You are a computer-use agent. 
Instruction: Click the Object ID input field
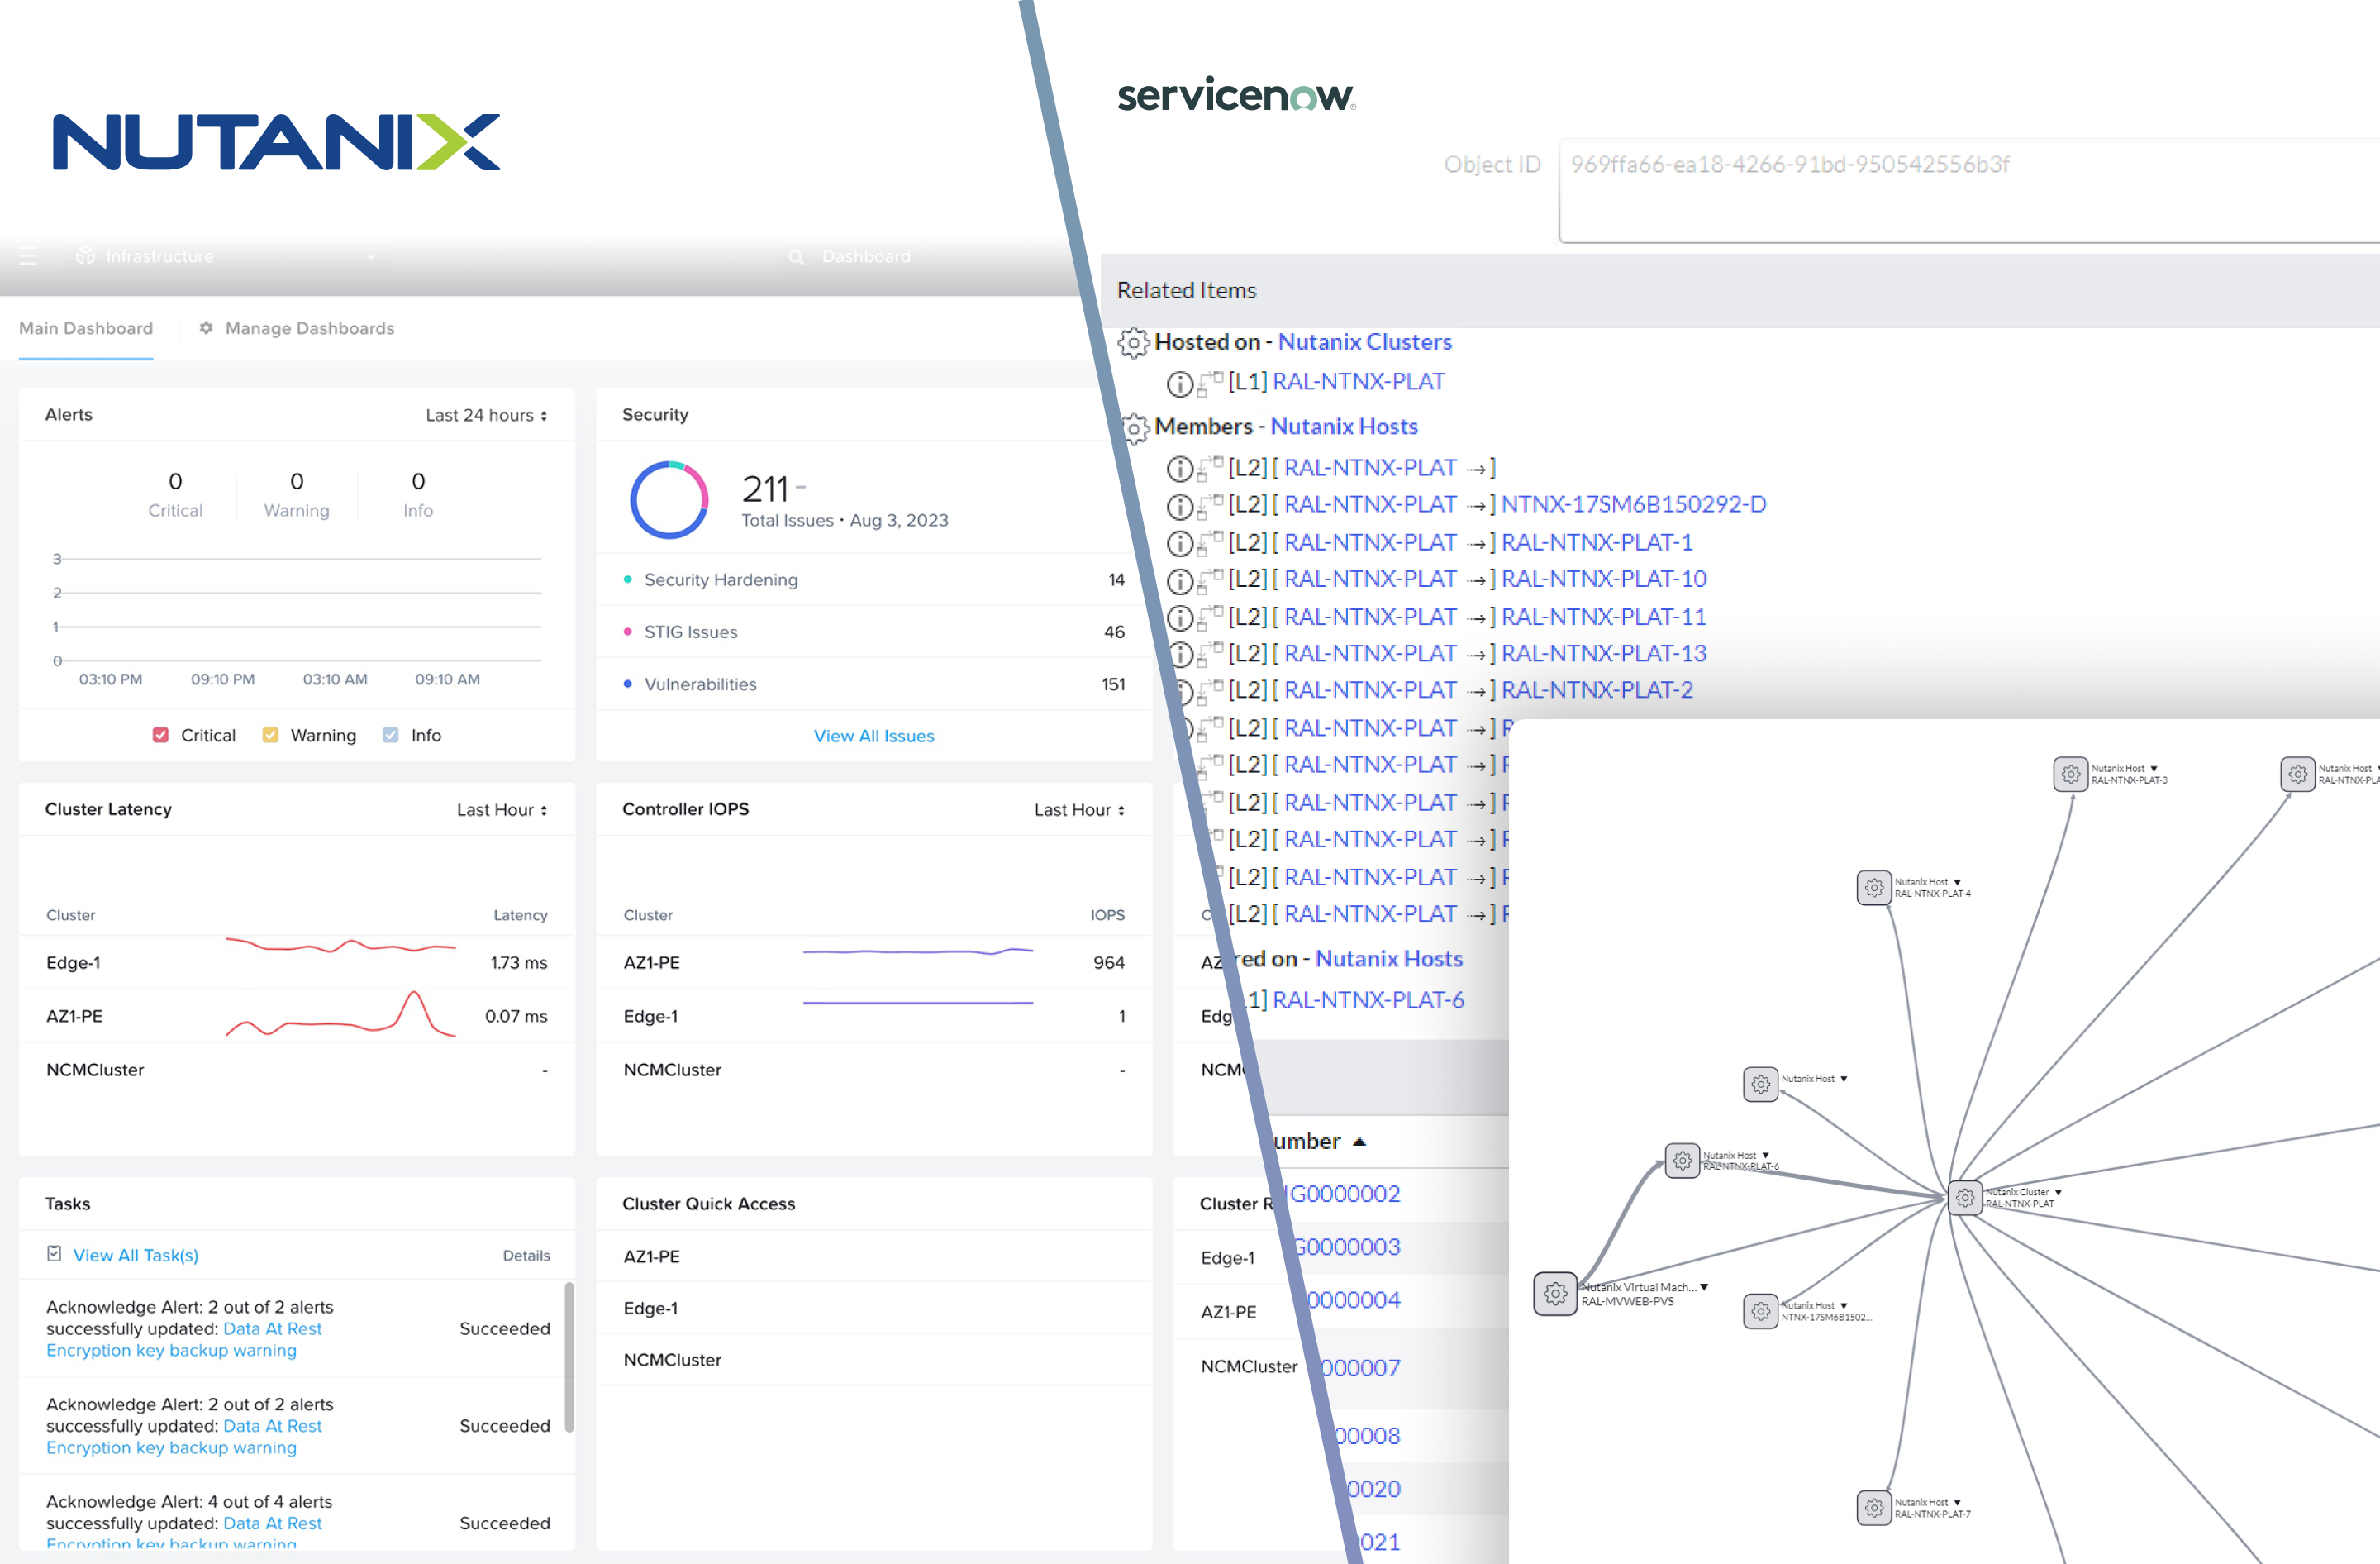[x=1969, y=191]
